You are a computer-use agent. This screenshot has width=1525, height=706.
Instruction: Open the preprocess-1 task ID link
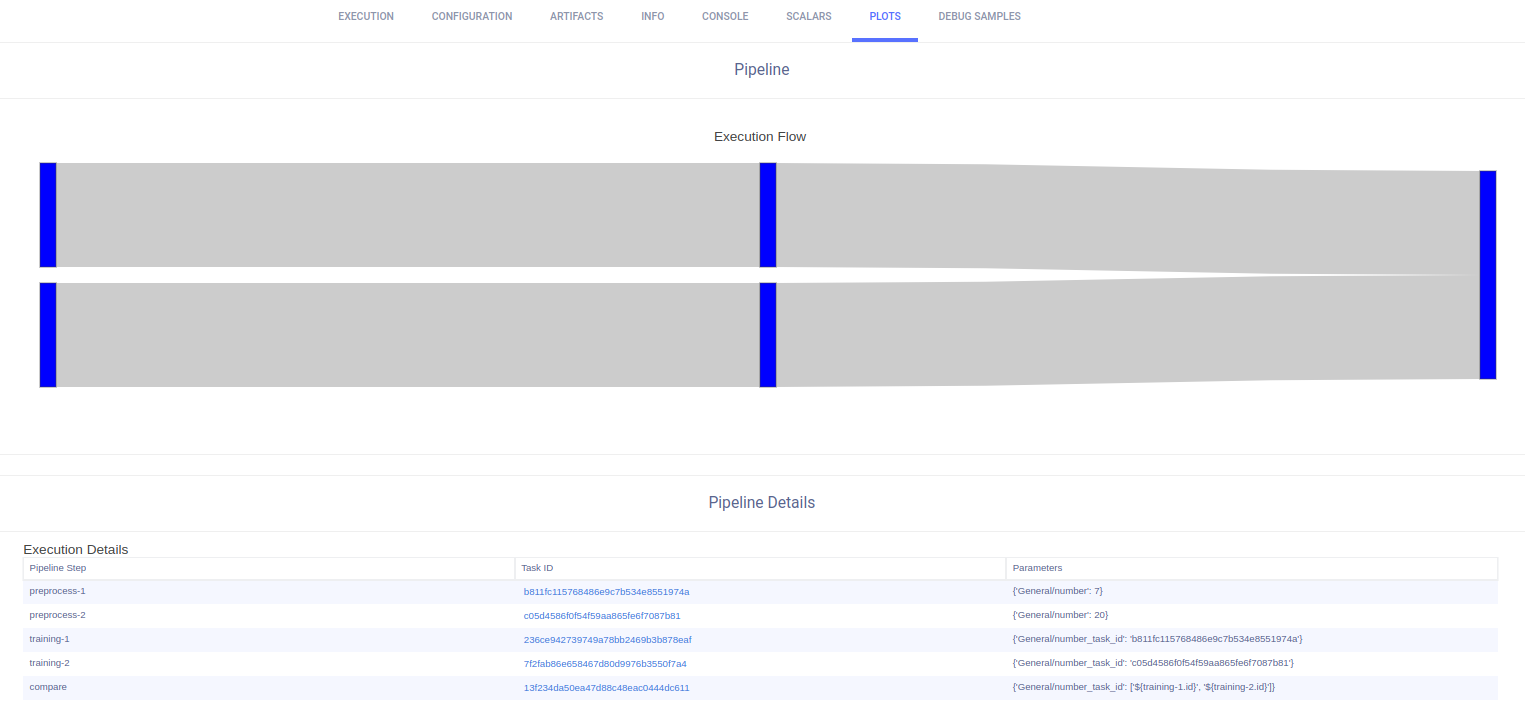click(606, 591)
